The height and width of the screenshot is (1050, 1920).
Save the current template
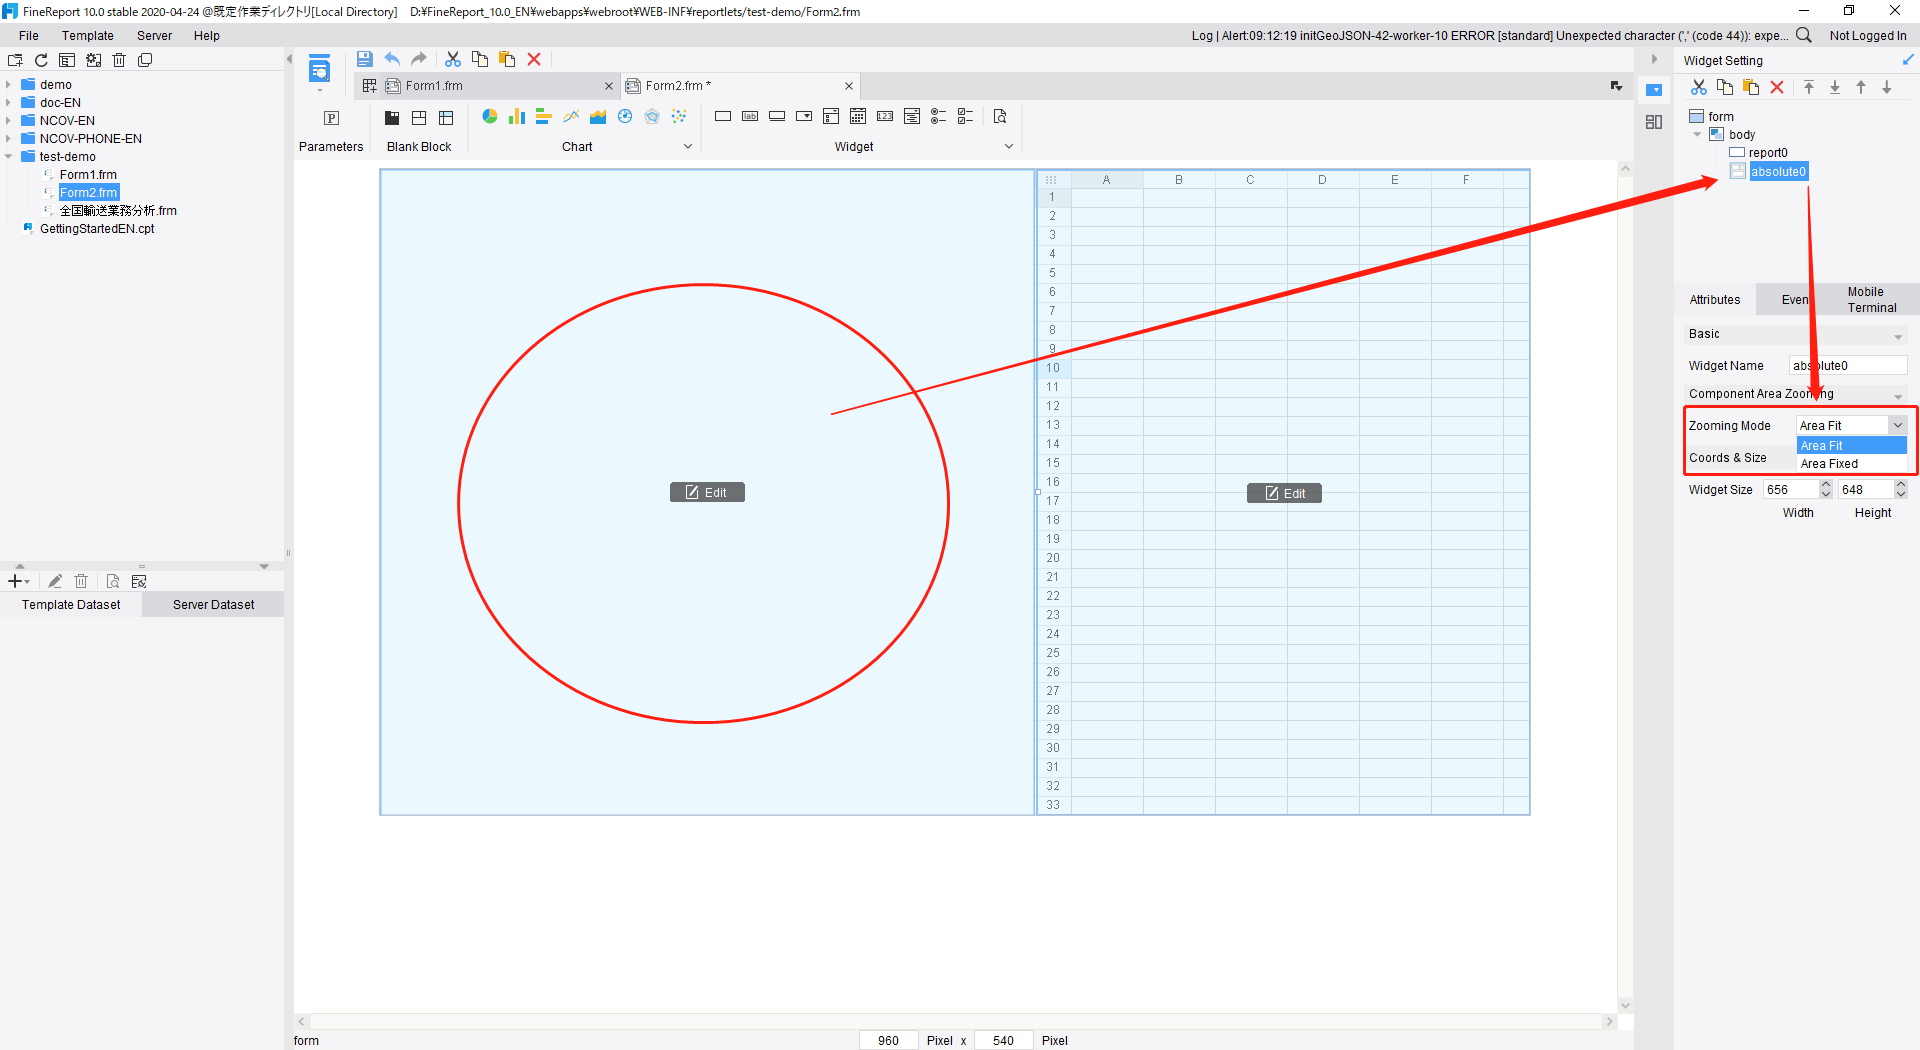pyautogui.click(x=364, y=59)
